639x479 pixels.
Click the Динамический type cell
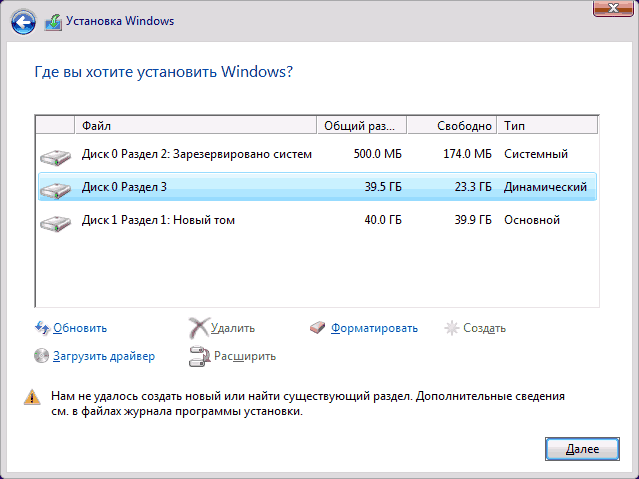(545, 187)
